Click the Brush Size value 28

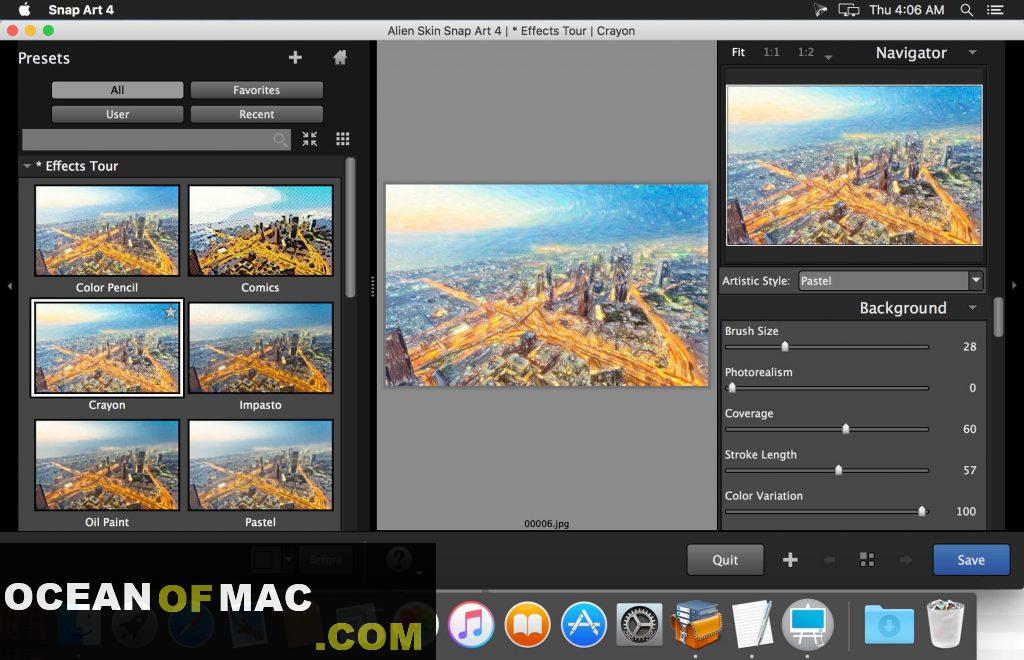[970, 347]
